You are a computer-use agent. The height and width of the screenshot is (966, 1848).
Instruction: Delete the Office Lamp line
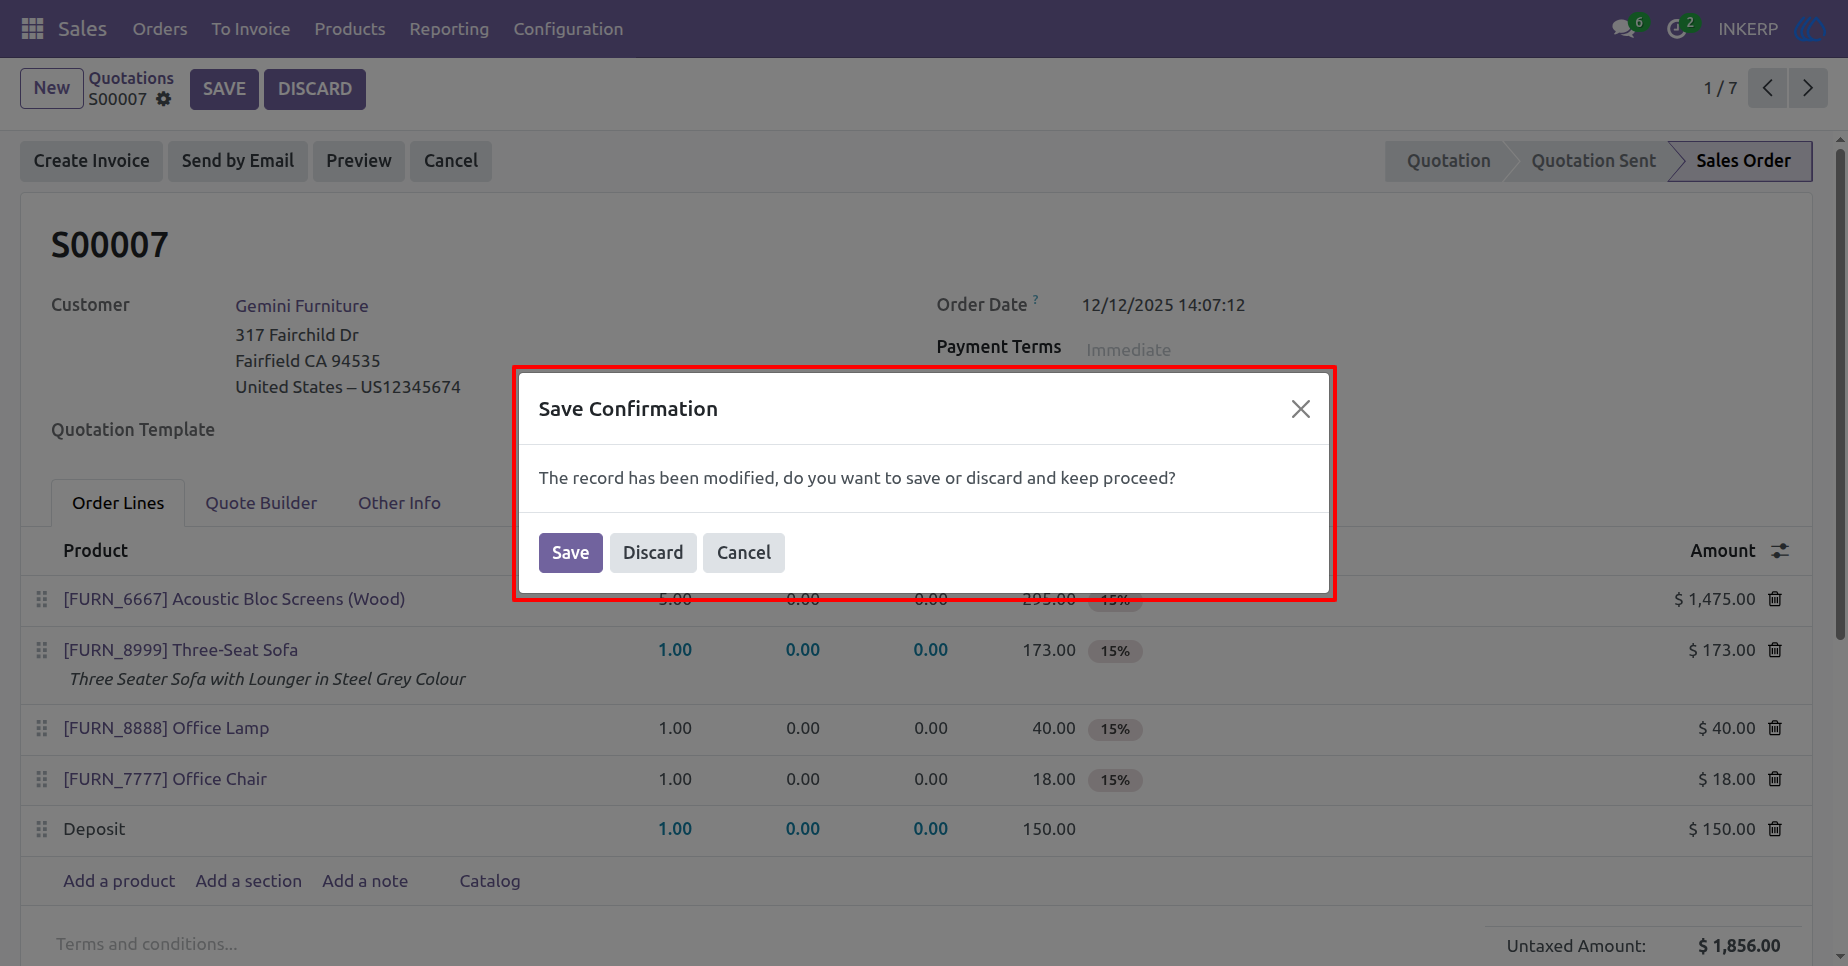pyautogui.click(x=1775, y=728)
